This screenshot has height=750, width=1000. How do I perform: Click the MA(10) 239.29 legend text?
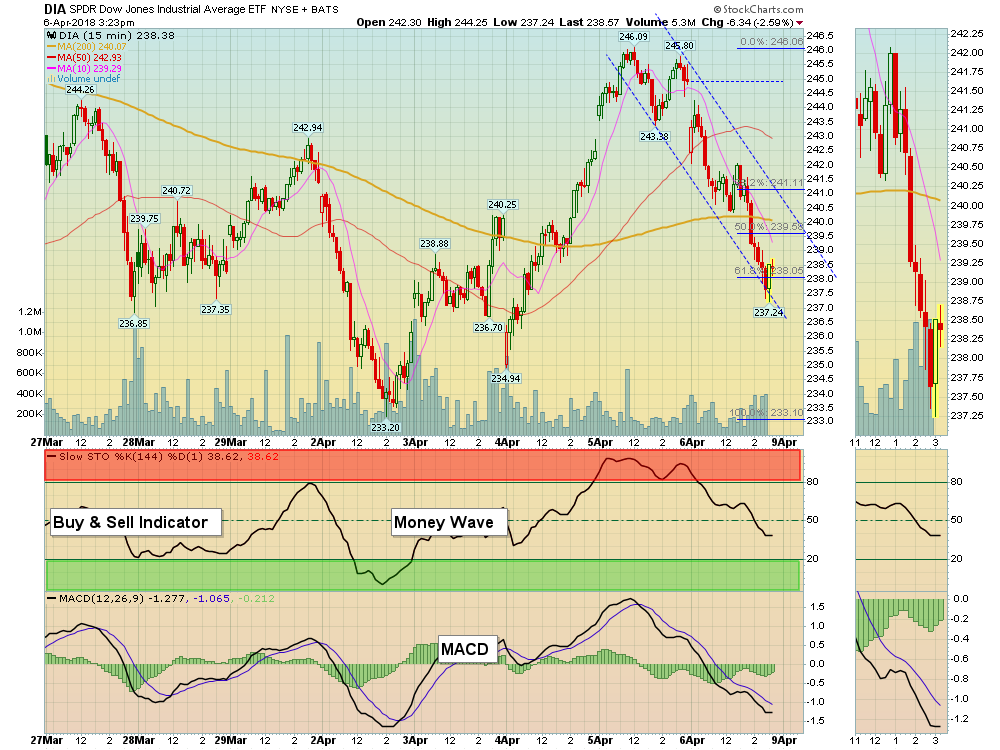pyautogui.click(x=89, y=68)
